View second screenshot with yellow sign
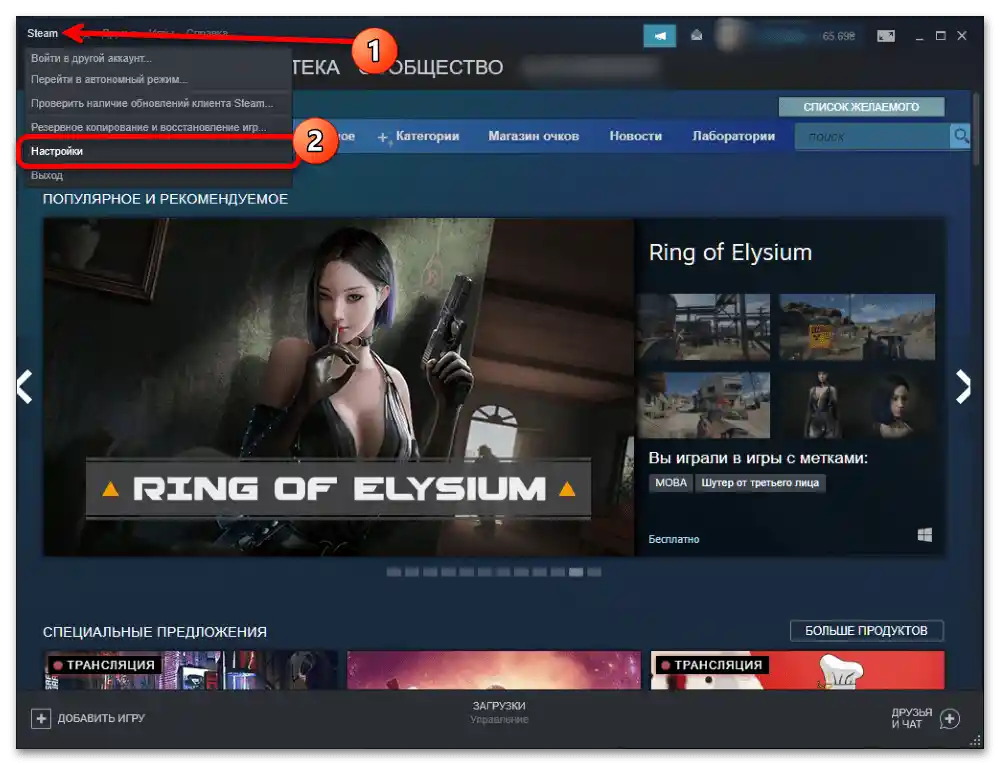This screenshot has width=1000, height=765. click(857, 327)
